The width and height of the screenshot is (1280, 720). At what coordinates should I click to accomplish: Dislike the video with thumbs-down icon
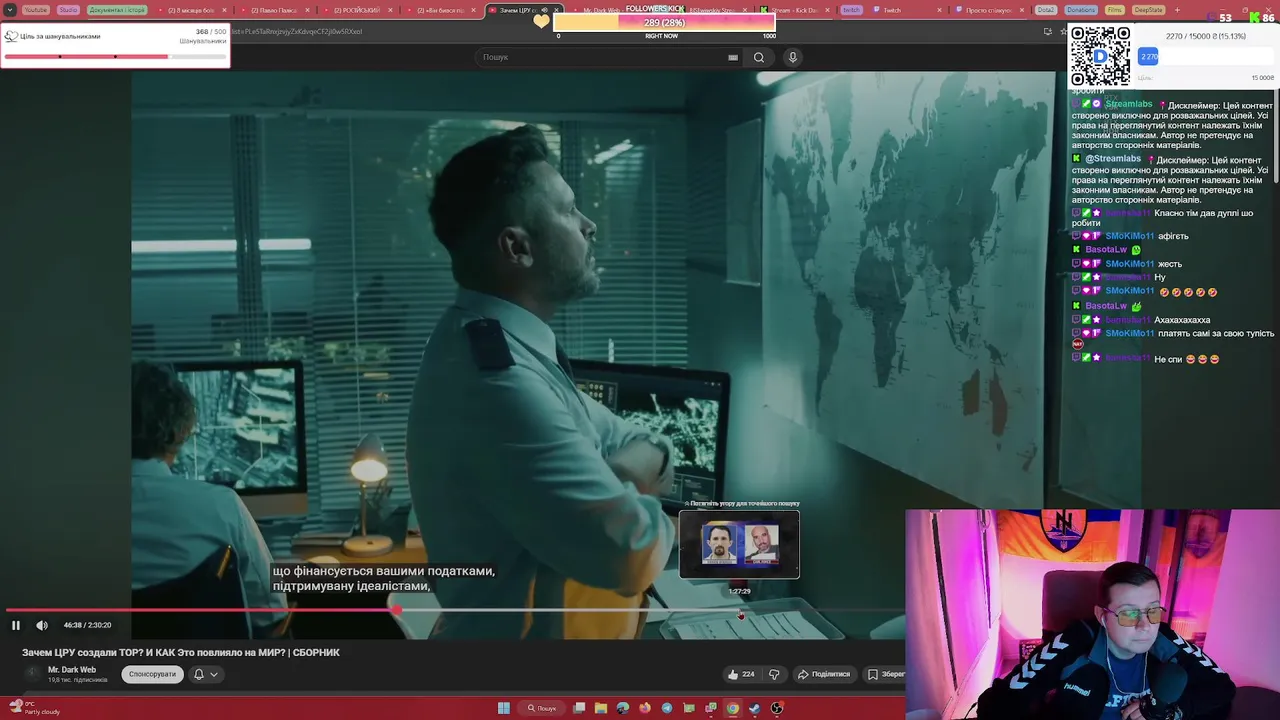773,674
